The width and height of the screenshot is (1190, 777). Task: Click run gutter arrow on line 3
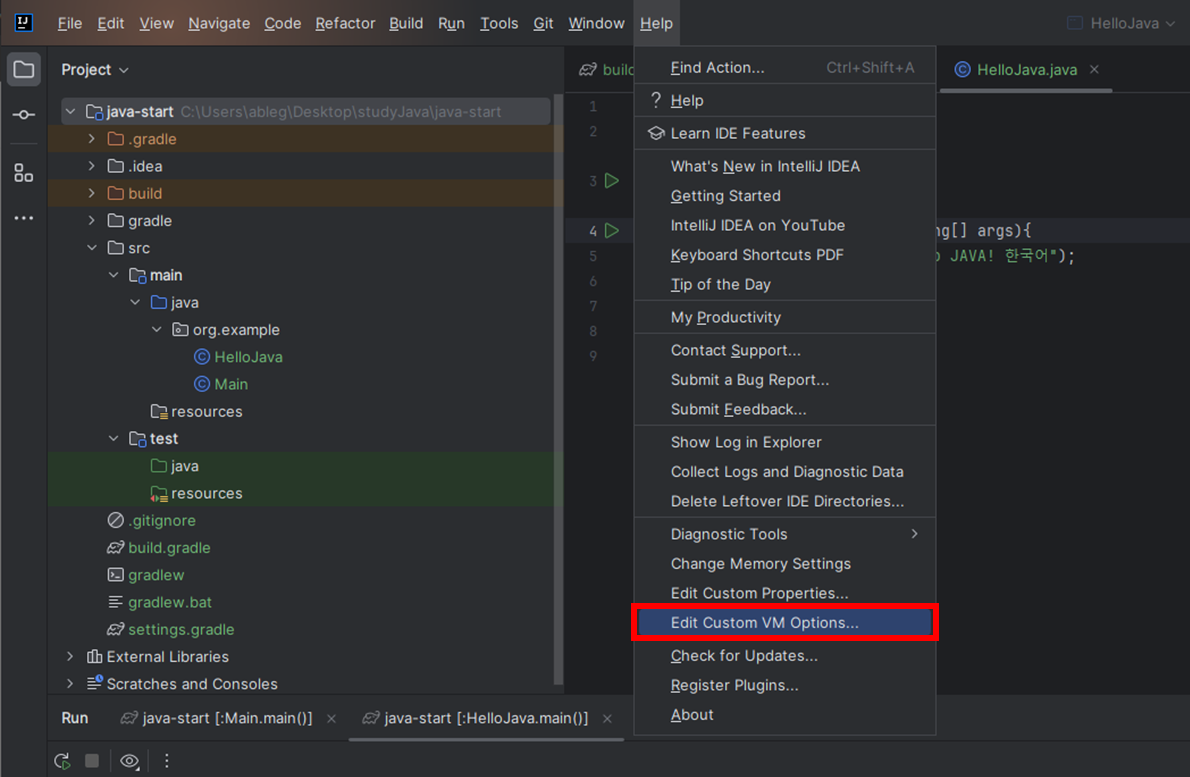click(x=612, y=181)
